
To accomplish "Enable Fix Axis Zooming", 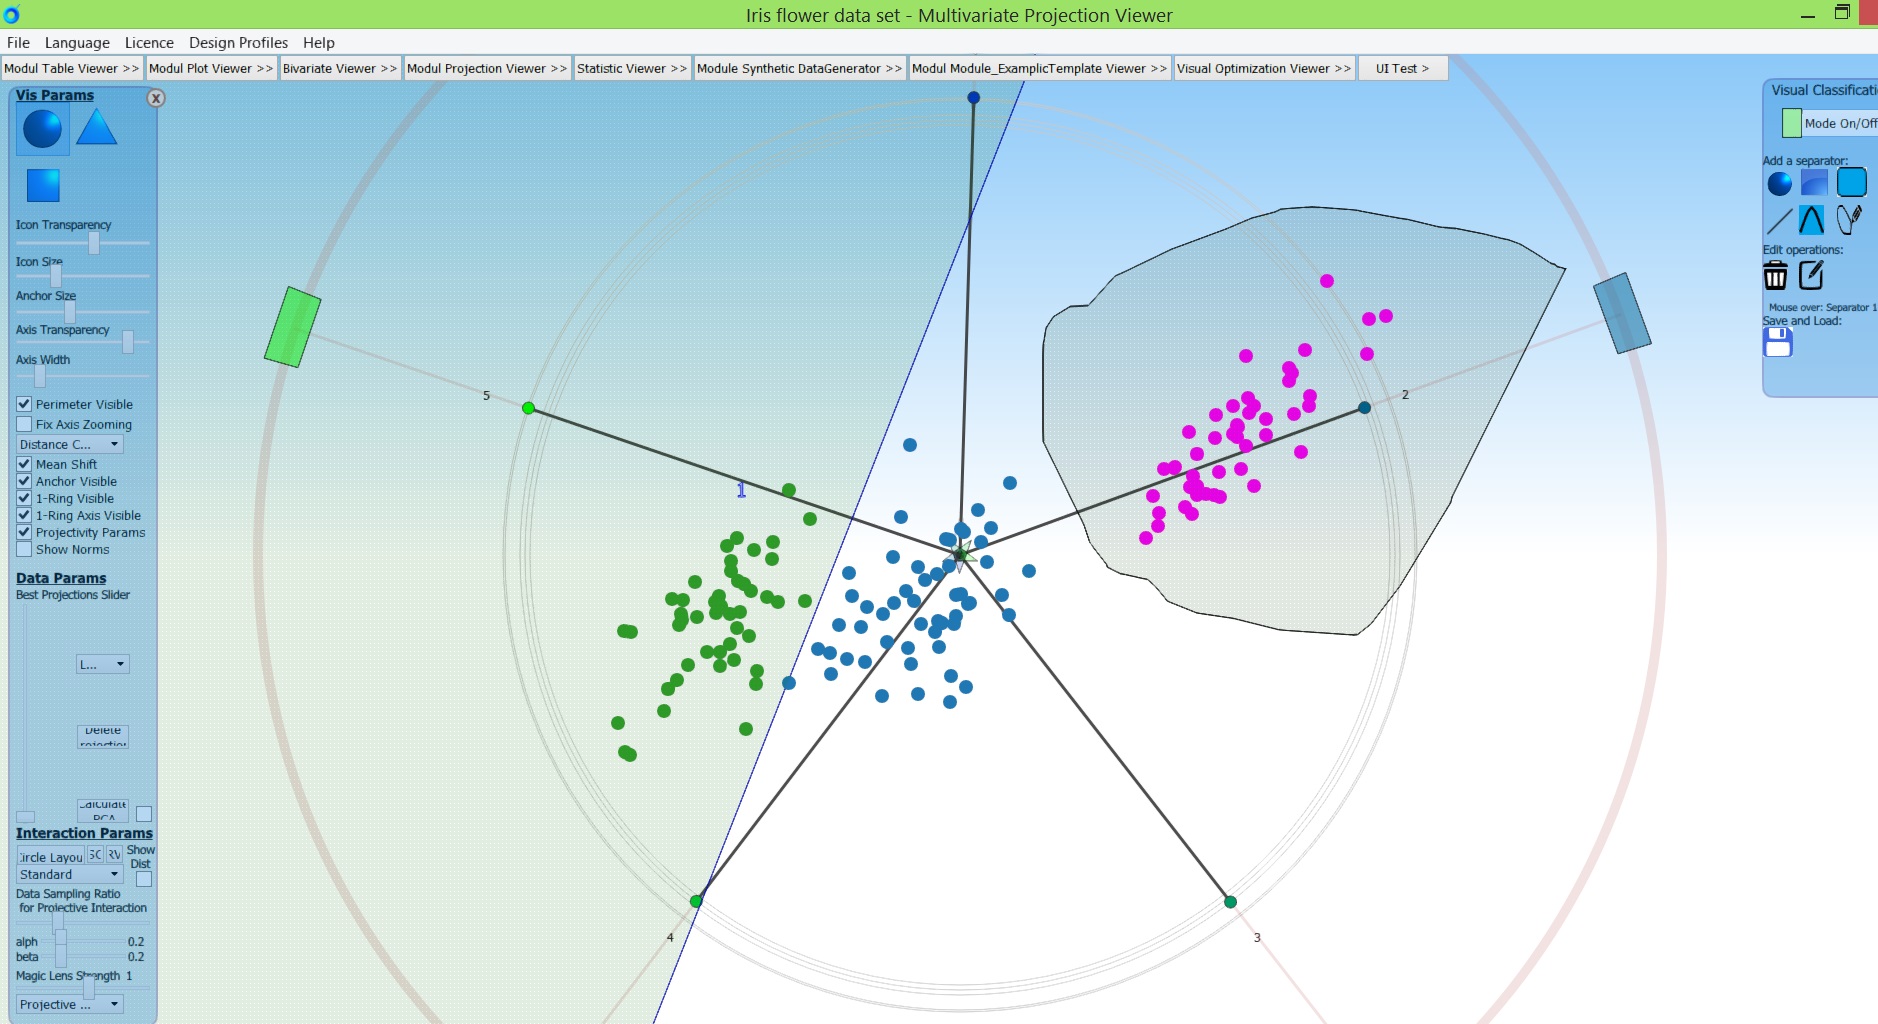I will point(23,424).
